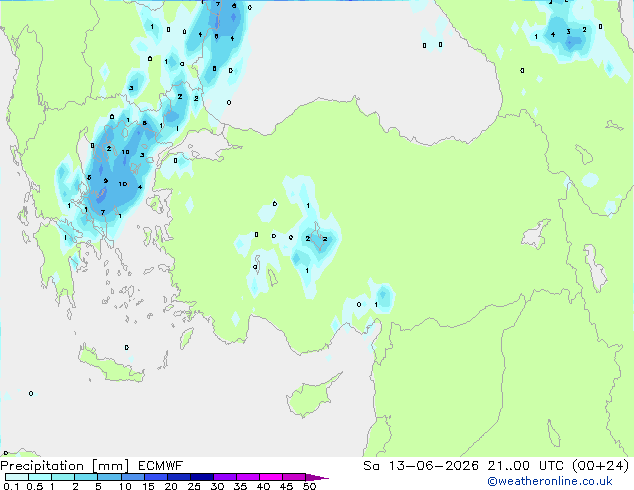Select the 25 to 30 mm legend swatch
634x490 pixels.
202,477
